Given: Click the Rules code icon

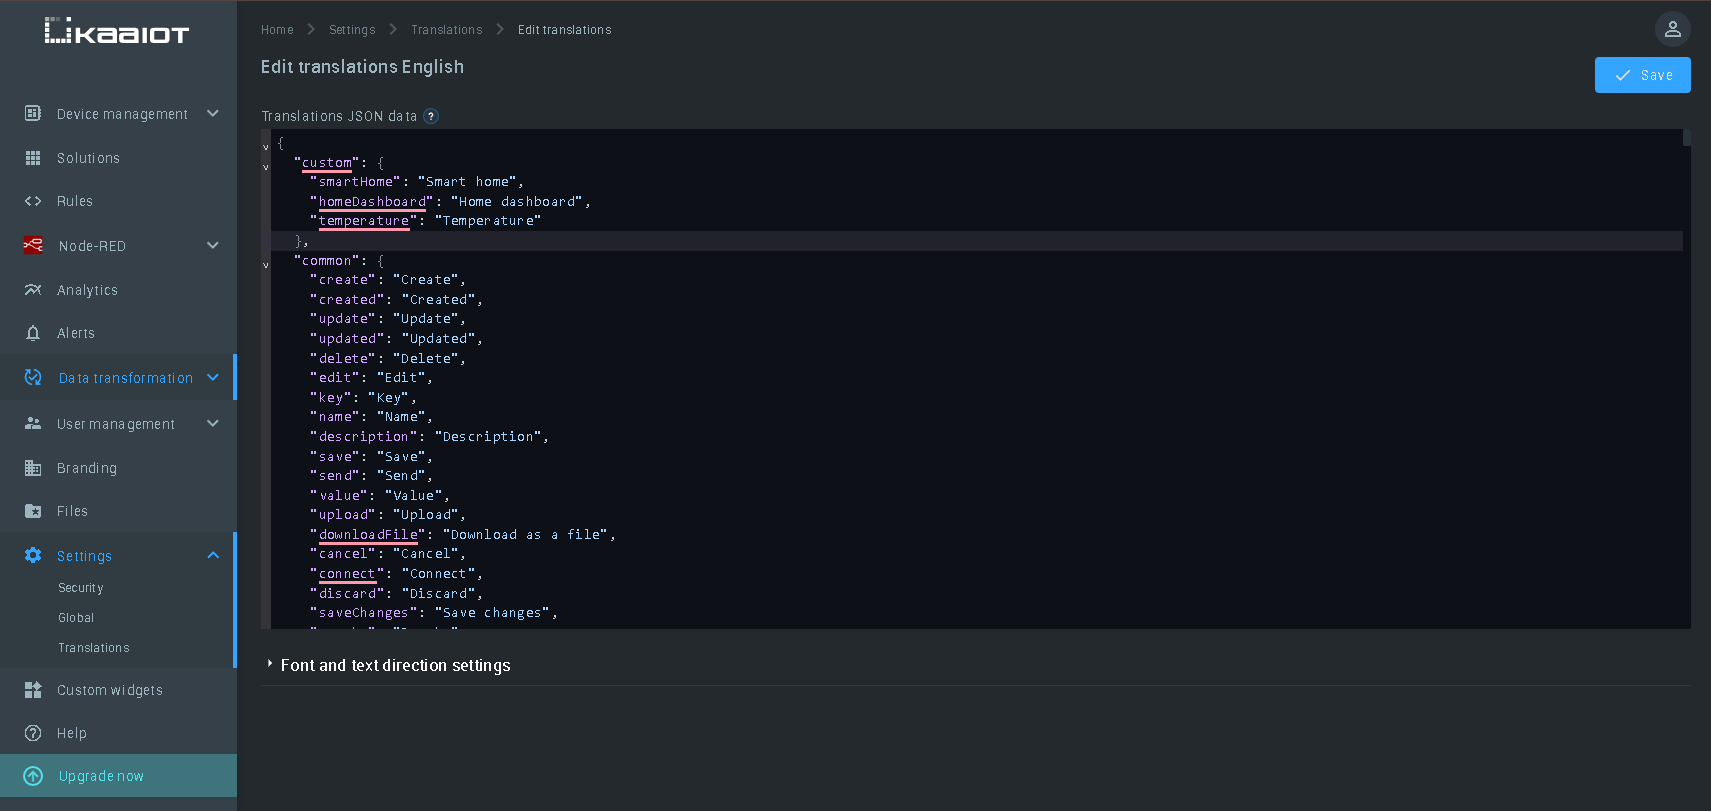Looking at the screenshot, I should click(33, 201).
